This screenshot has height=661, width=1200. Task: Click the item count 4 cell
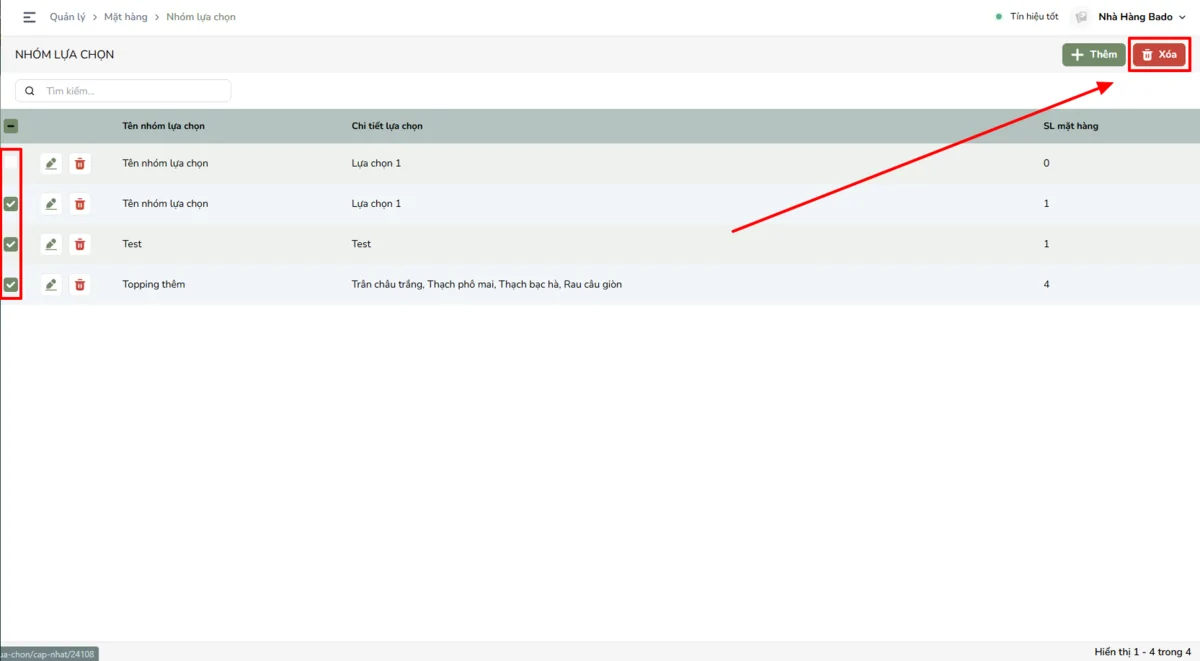point(1047,285)
